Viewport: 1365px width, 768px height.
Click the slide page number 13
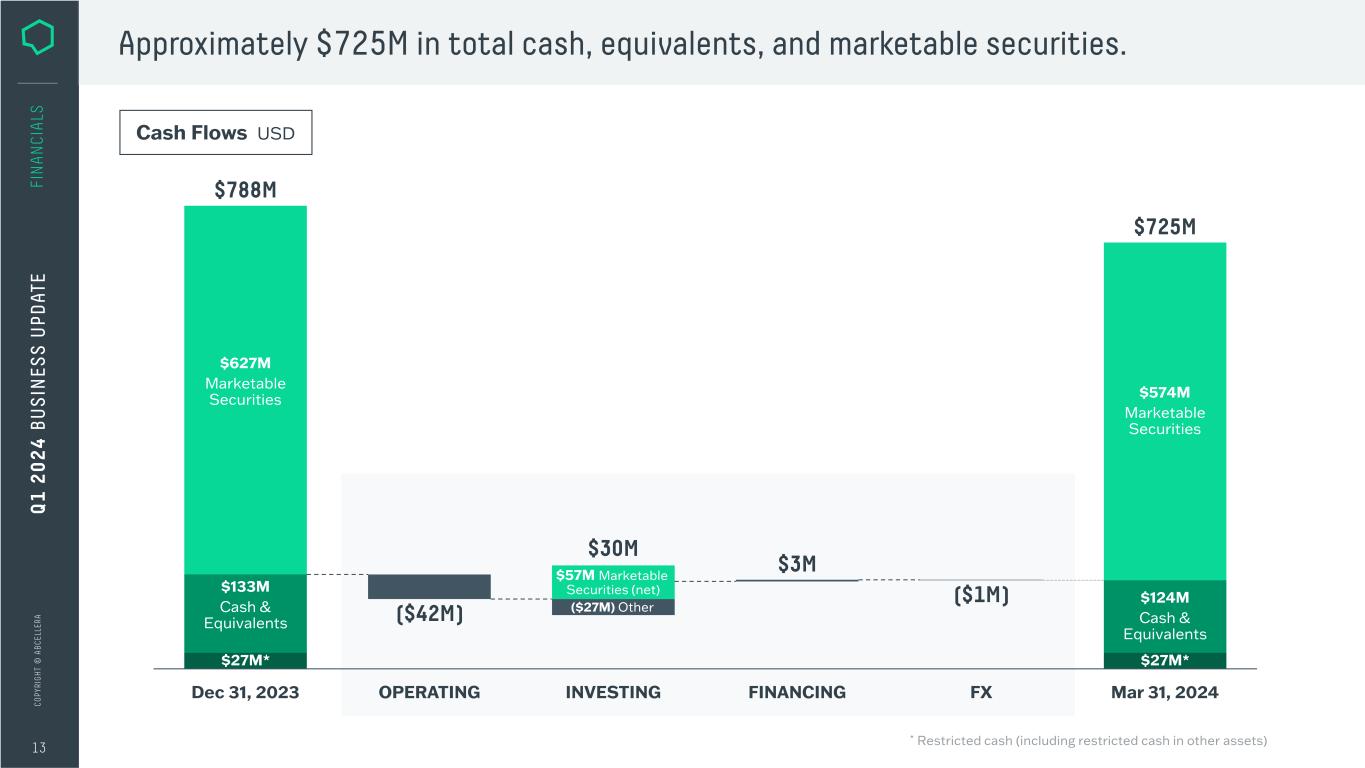click(x=39, y=748)
